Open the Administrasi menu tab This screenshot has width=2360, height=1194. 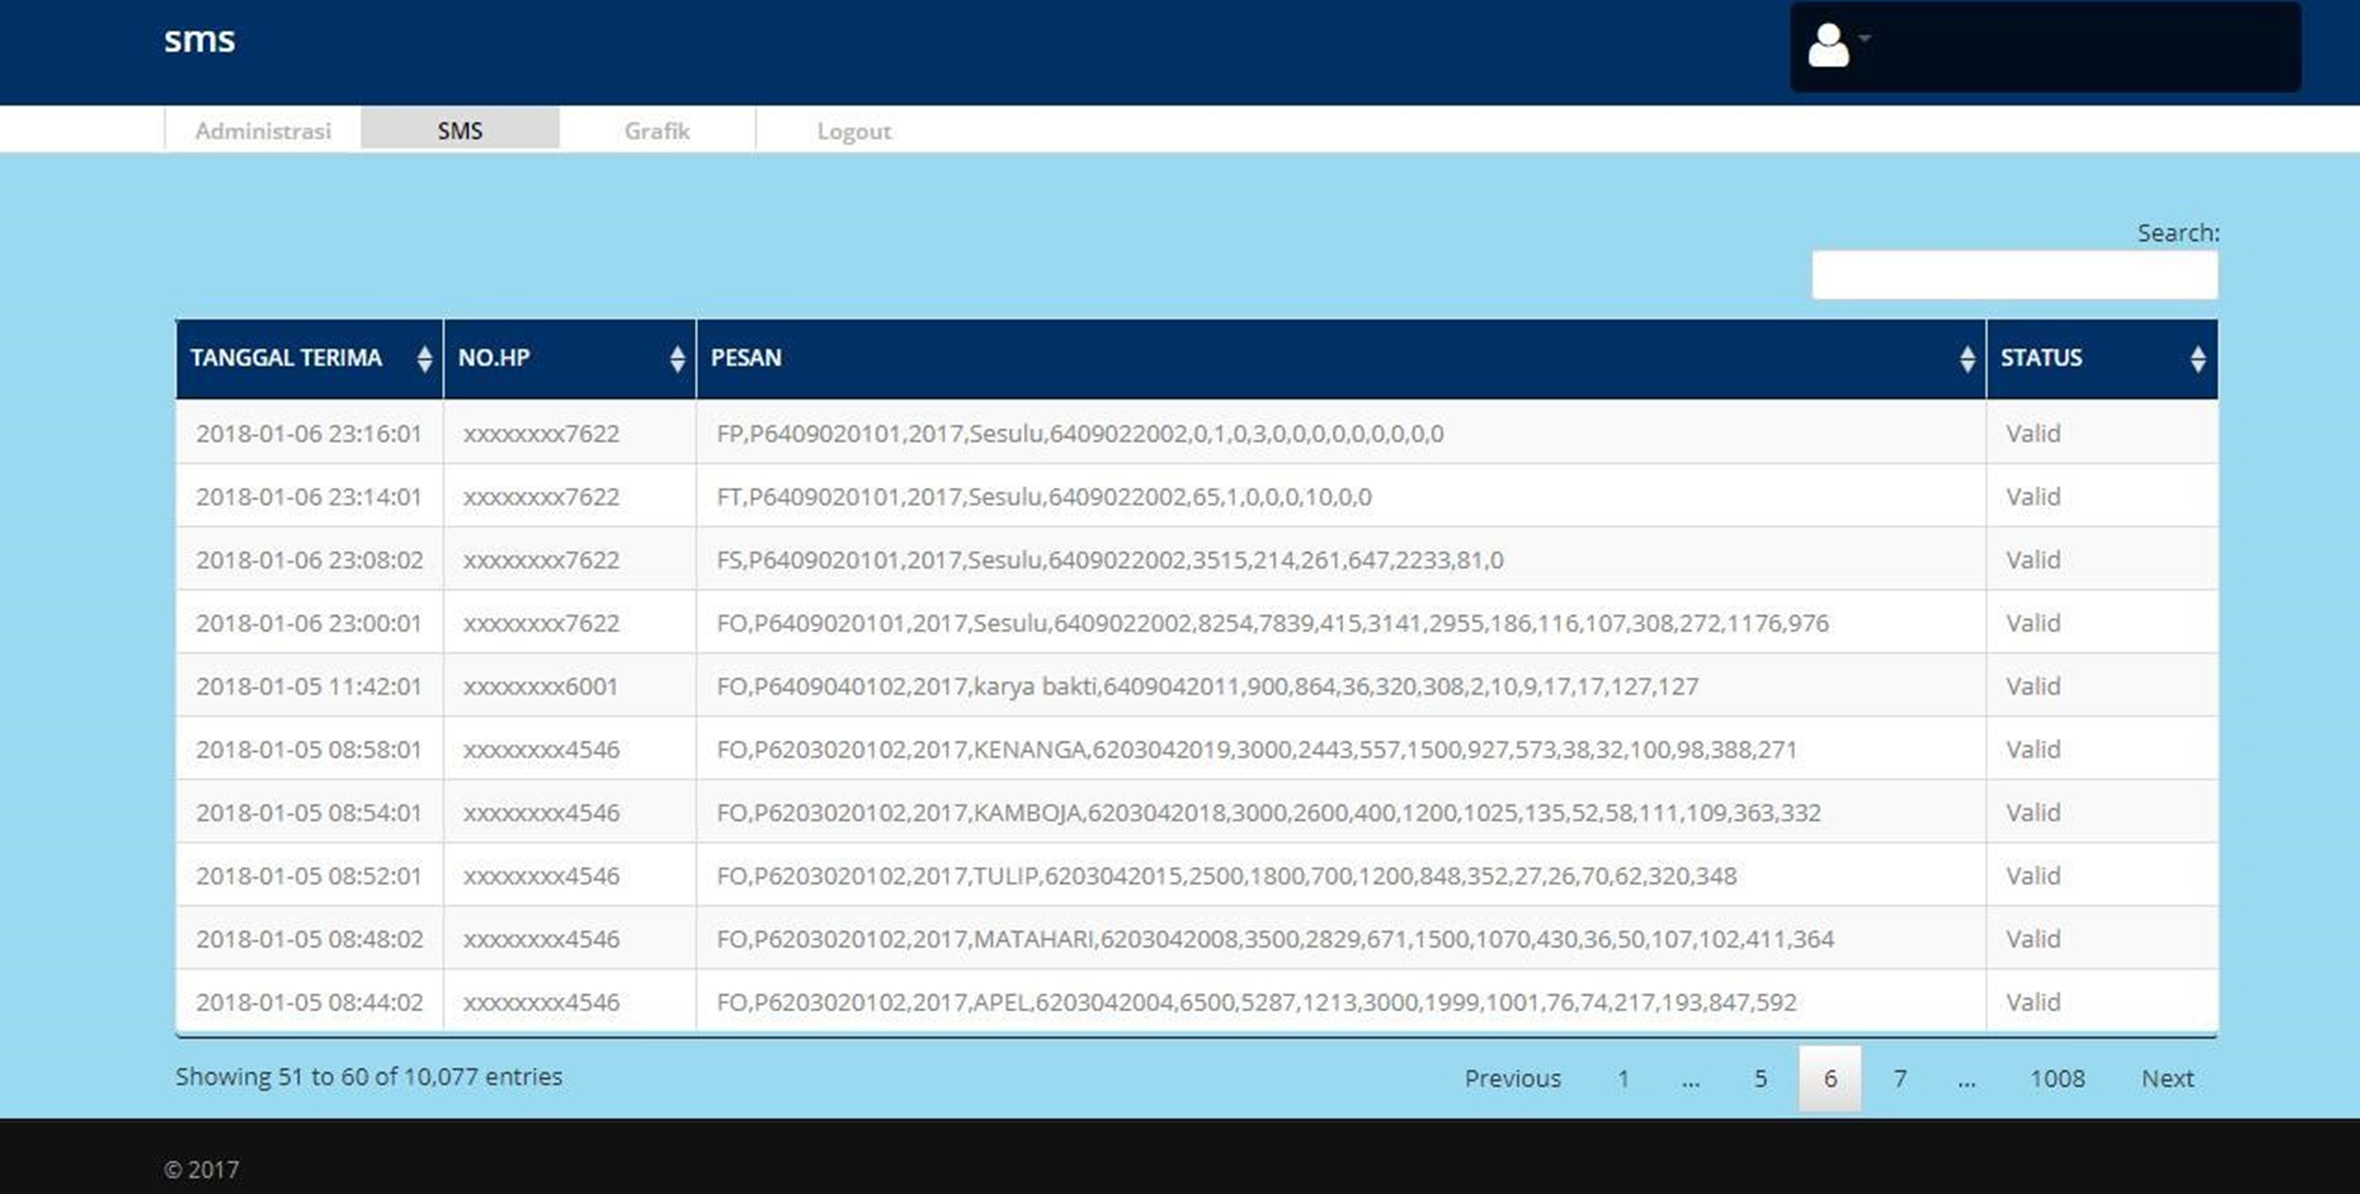click(x=263, y=131)
